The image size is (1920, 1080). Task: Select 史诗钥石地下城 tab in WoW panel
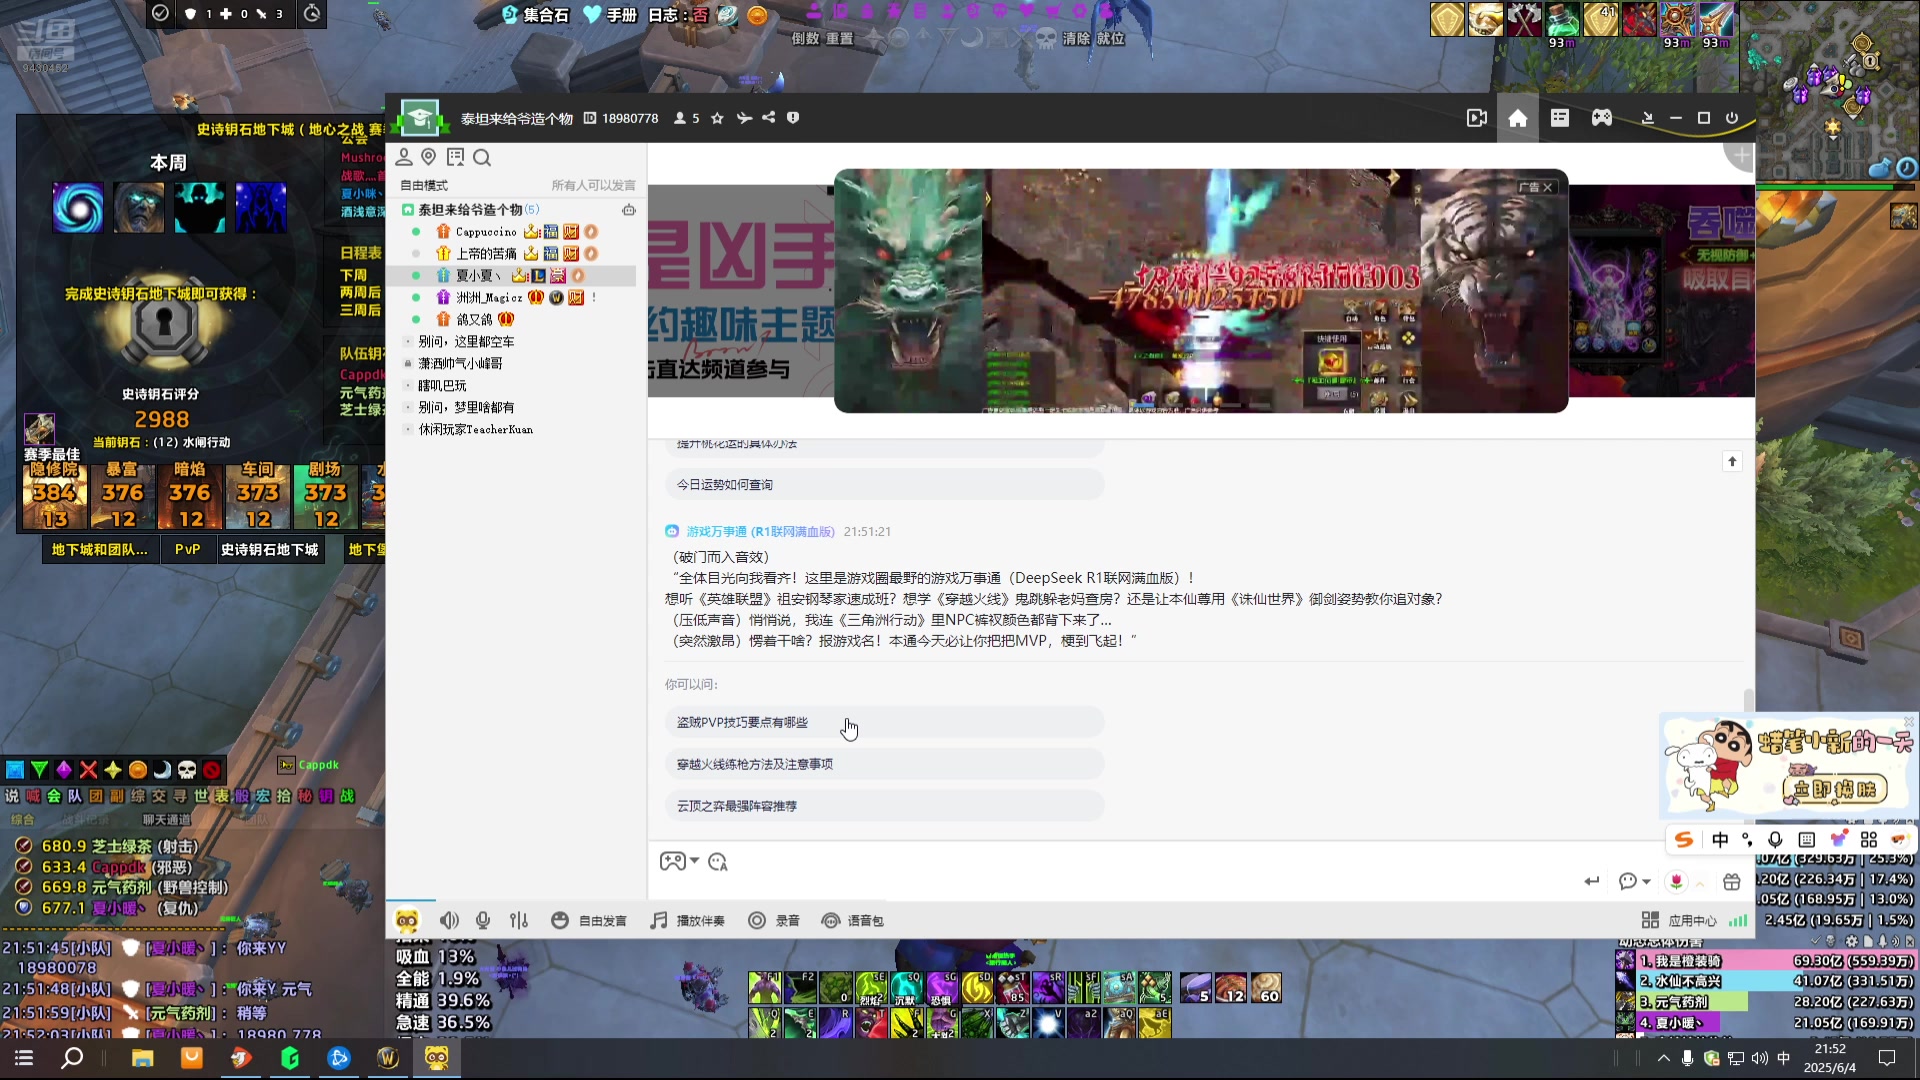point(270,550)
